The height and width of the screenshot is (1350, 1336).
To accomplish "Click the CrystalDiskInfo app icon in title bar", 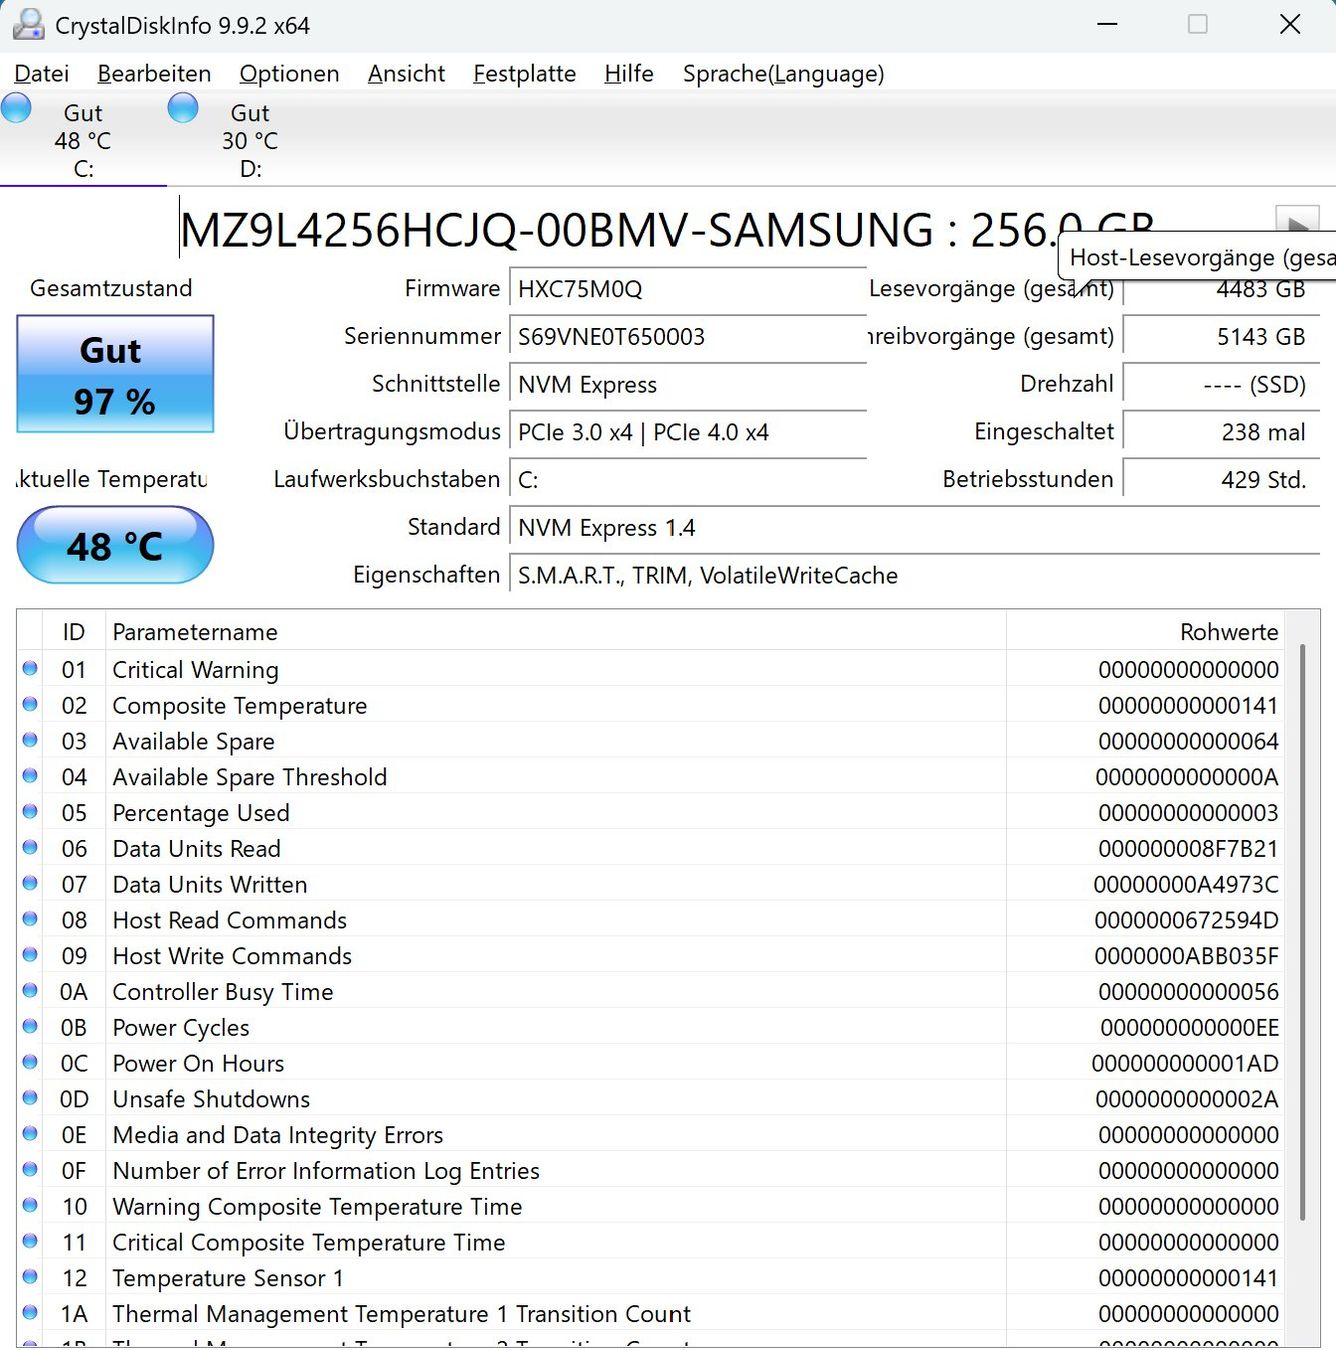I will point(28,25).
